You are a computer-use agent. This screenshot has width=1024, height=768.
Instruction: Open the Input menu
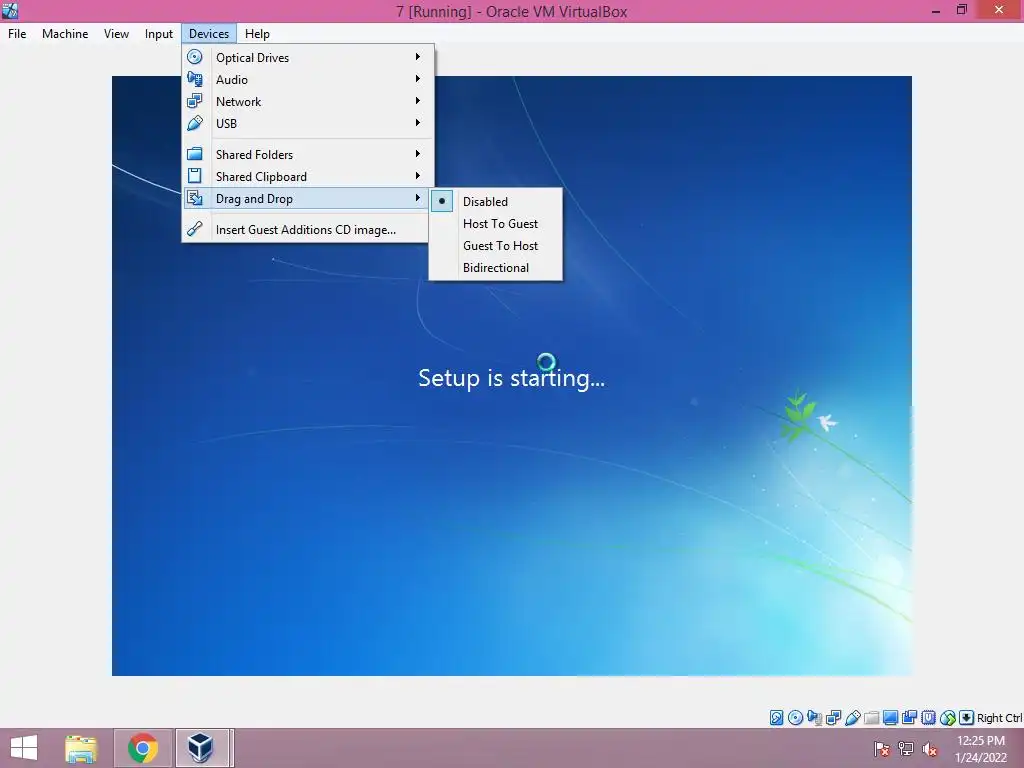coord(159,34)
